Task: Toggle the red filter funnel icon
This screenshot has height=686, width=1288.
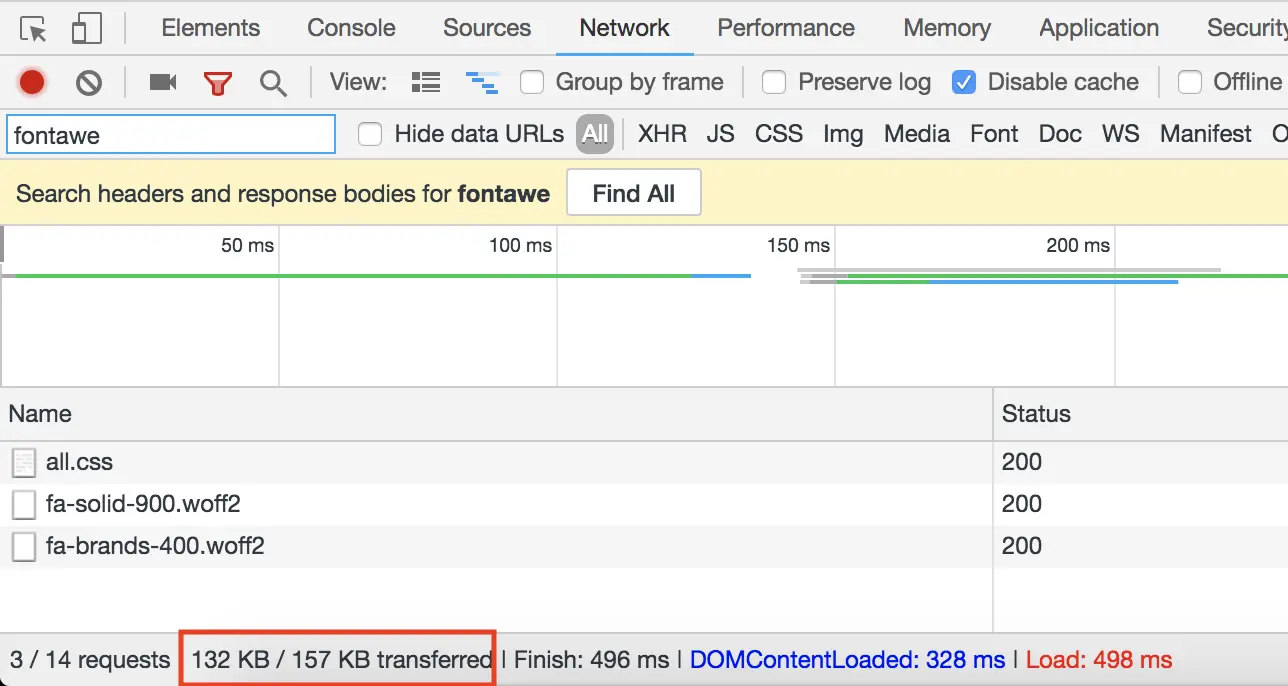Action: tap(218, 83)
